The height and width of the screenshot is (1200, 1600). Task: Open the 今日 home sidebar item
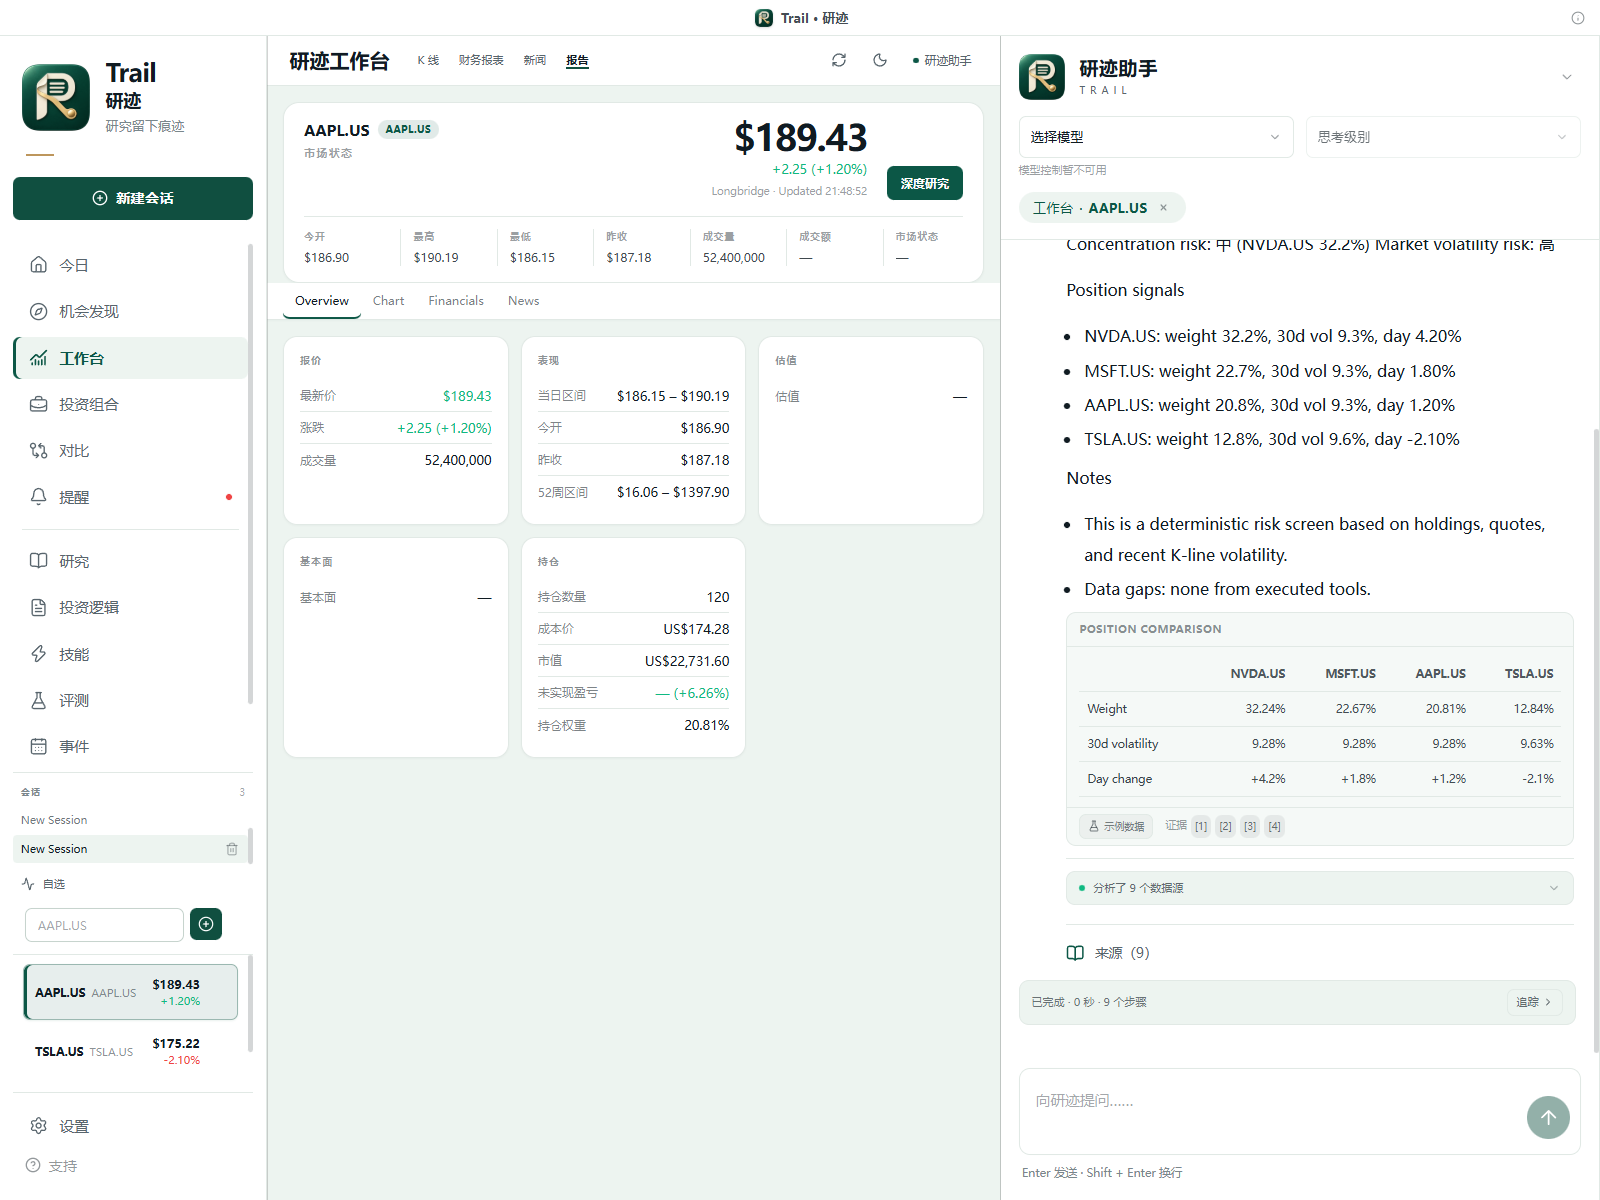(131, 265)
